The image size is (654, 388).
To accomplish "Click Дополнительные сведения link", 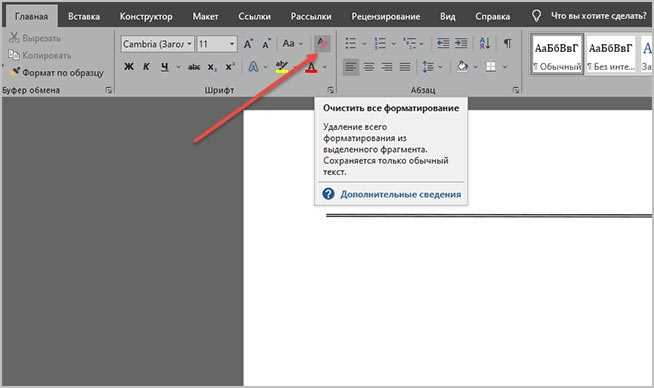I will [400, 194].
